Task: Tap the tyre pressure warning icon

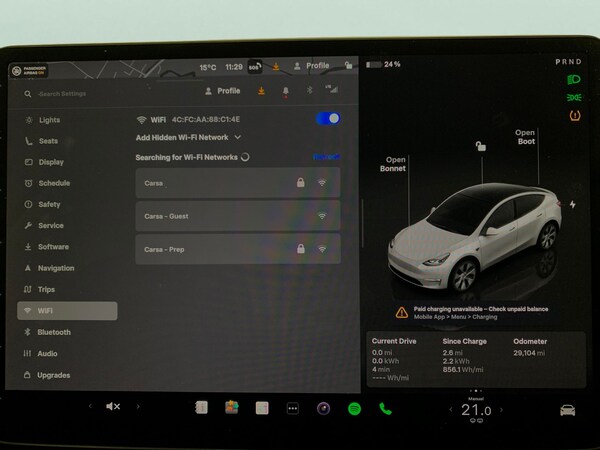Action: [x=575, y=116]
